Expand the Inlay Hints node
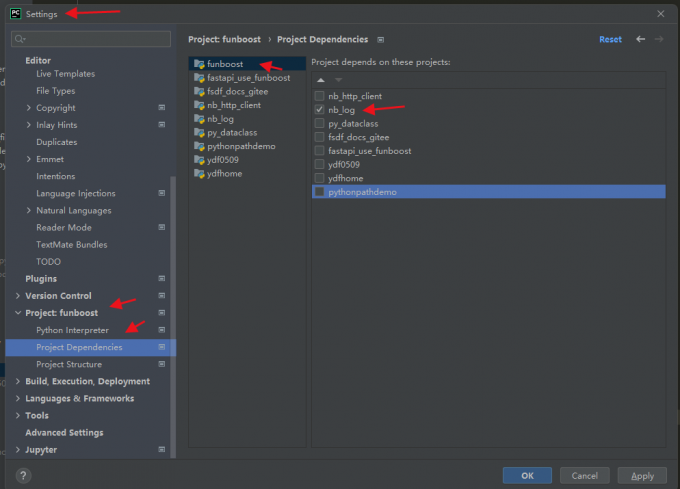680x489 pixels. (x=29, y=125)
